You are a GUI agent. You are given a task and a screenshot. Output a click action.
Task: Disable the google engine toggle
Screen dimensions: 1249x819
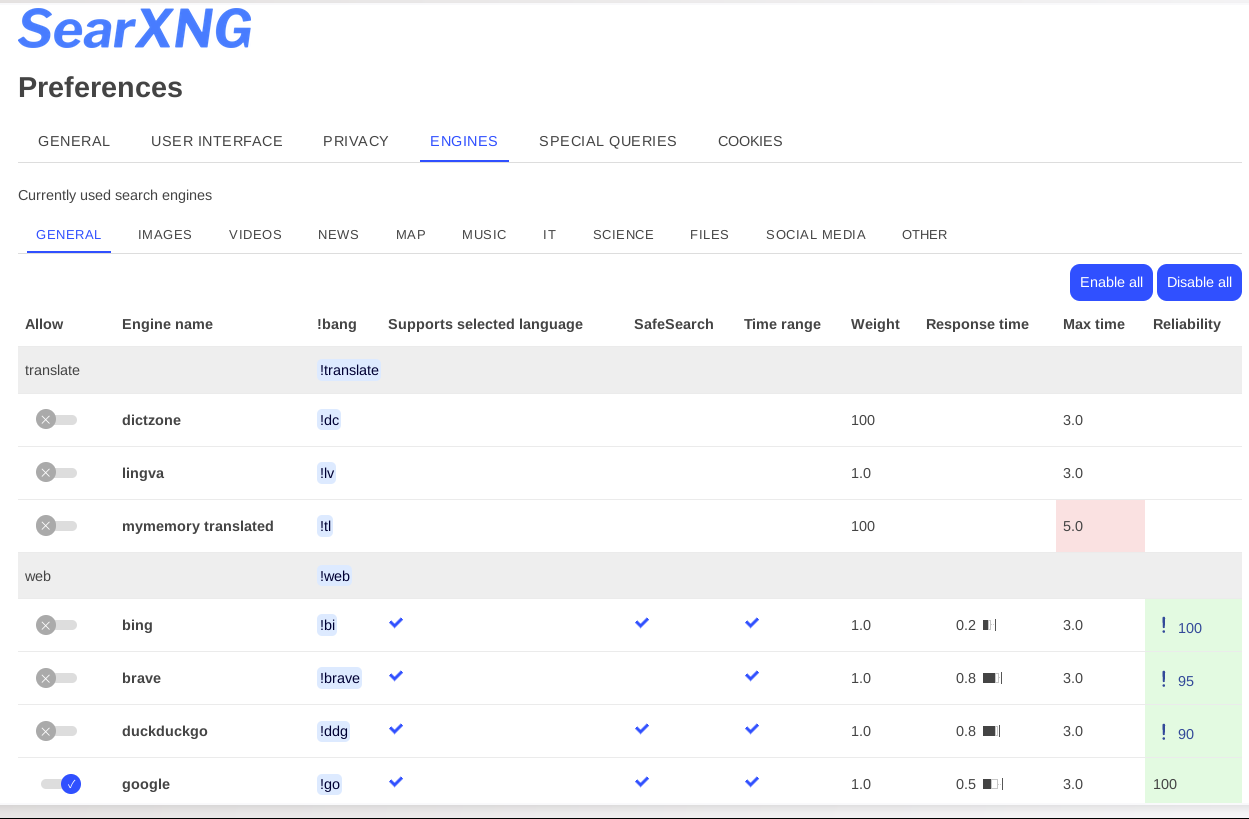[x=61, y=784]
